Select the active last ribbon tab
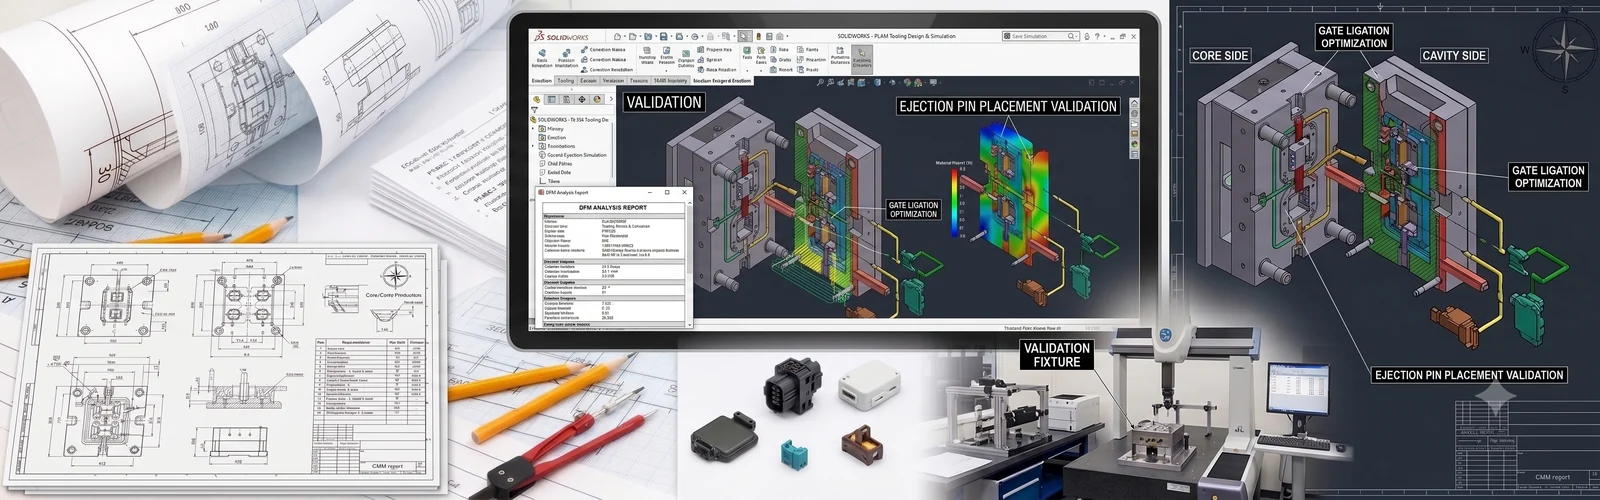Screen dimensions: 1600x500 coord(722,81)
